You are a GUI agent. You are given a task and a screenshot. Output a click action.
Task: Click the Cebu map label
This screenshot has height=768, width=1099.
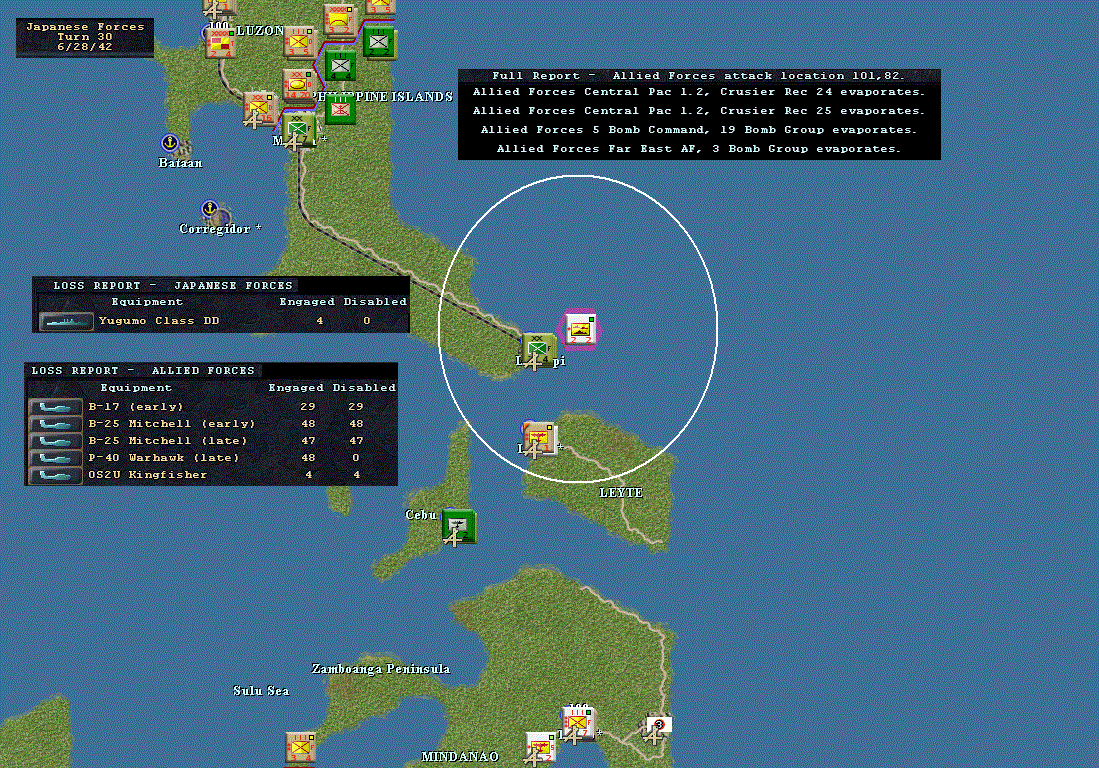coord(421,514)
